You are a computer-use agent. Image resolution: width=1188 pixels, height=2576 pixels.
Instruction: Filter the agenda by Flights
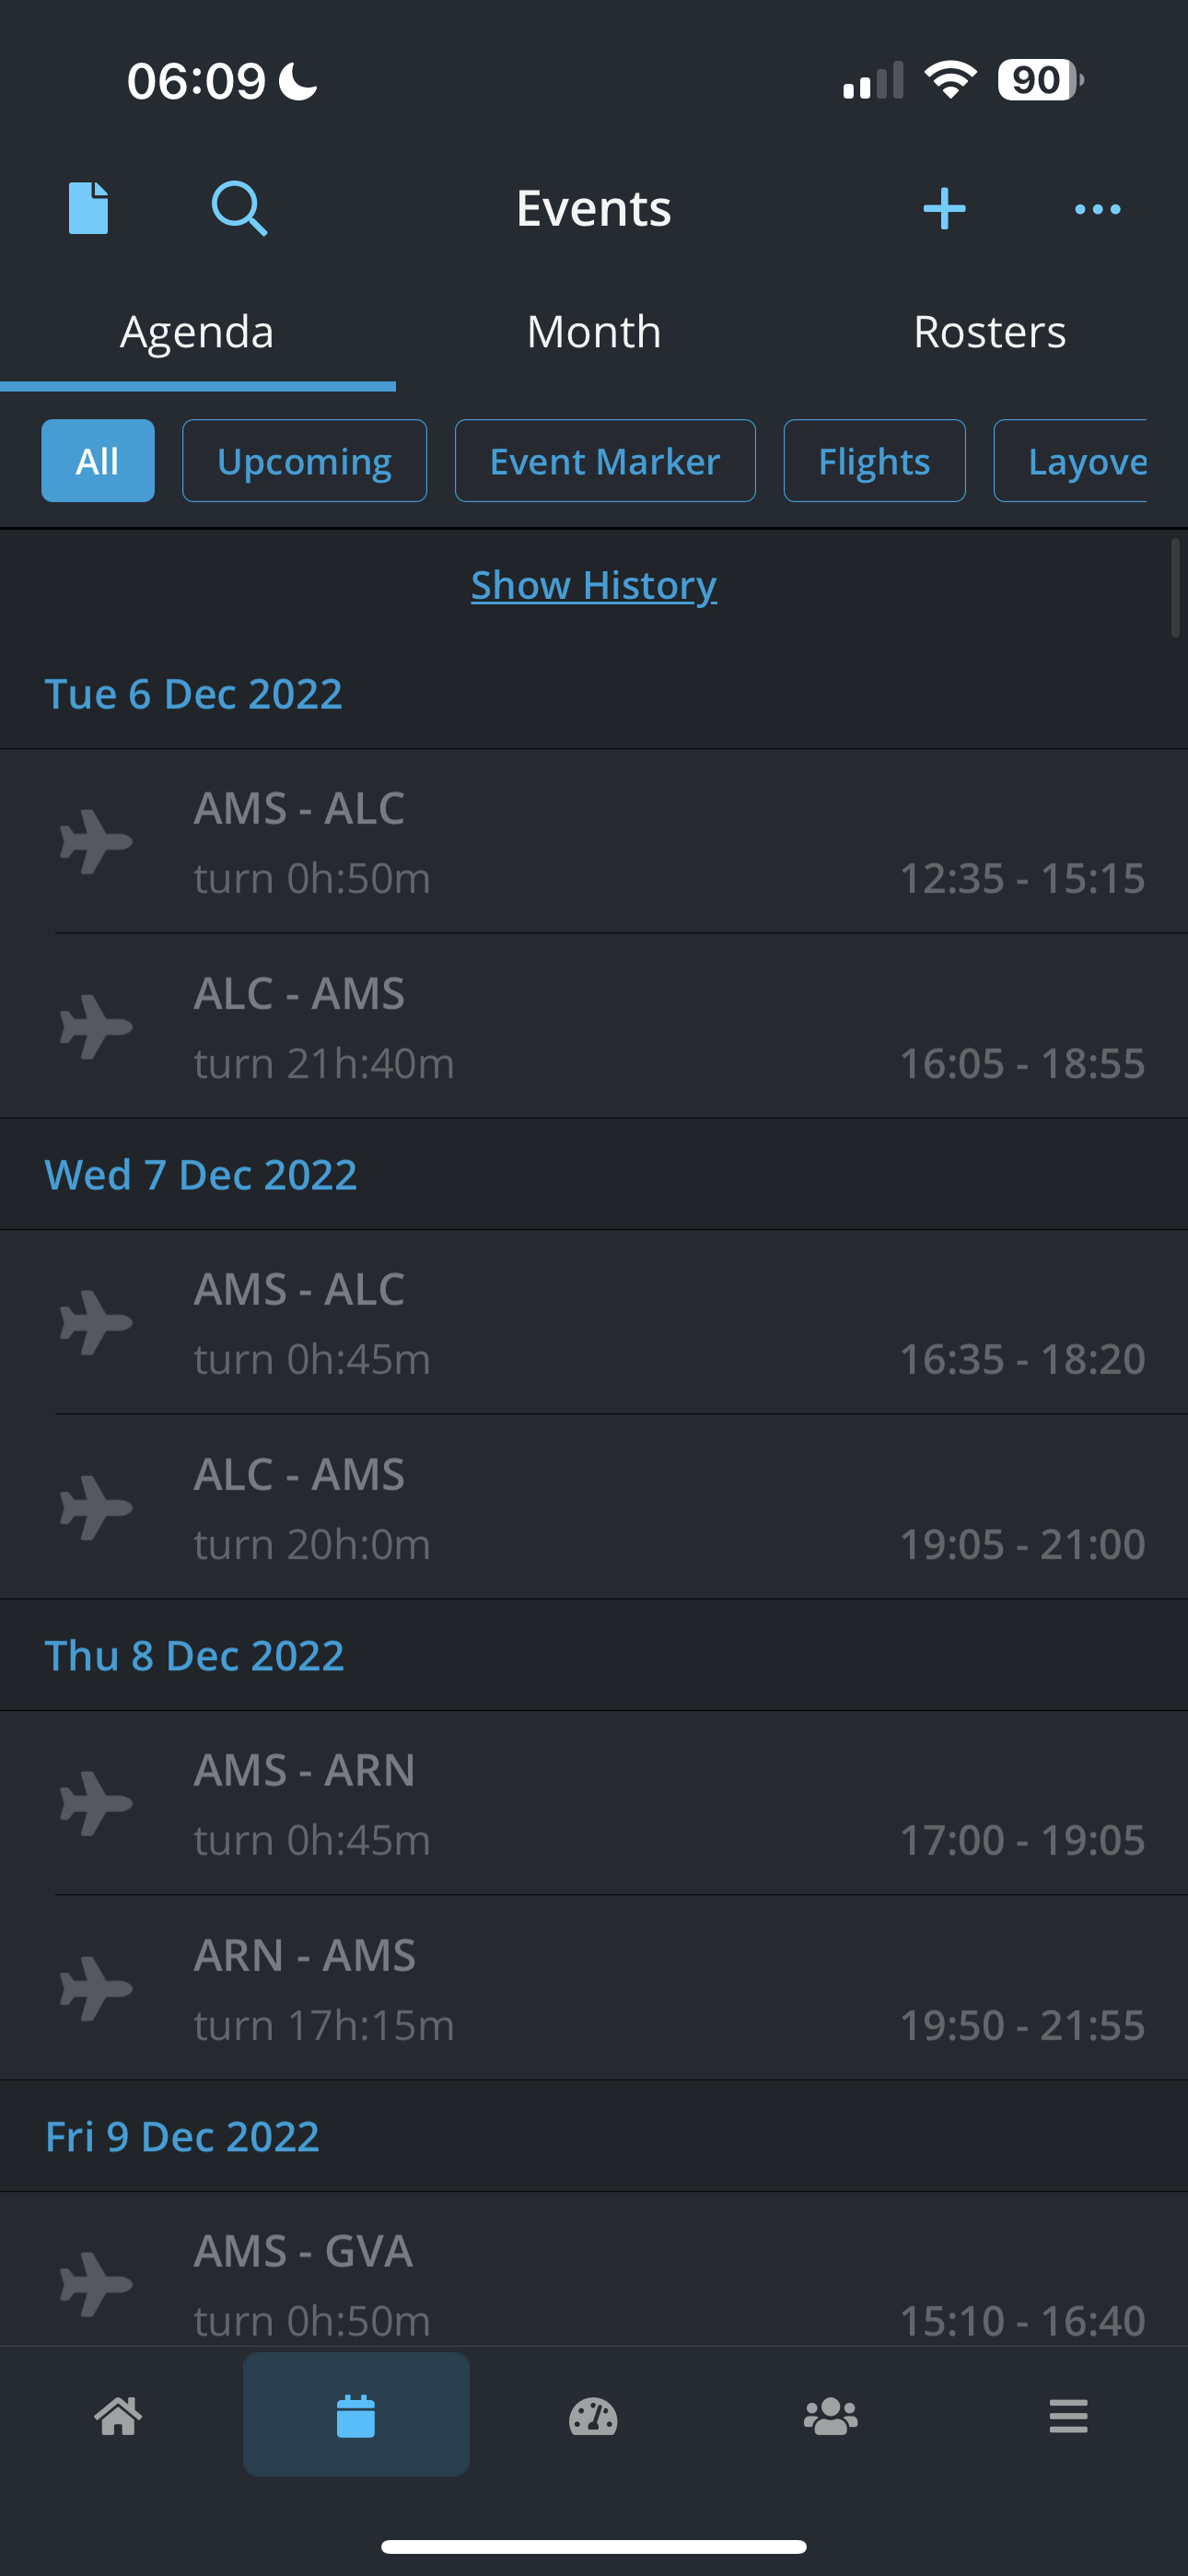(x=874, y=461)
